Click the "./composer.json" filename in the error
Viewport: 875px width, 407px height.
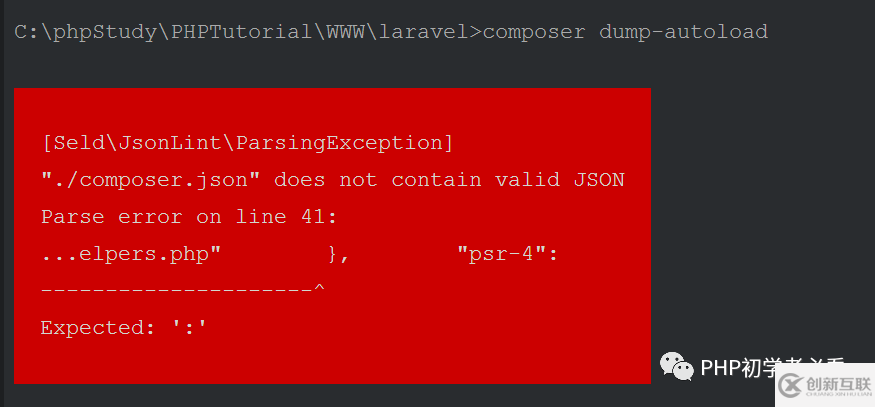(x=151, y=180)
